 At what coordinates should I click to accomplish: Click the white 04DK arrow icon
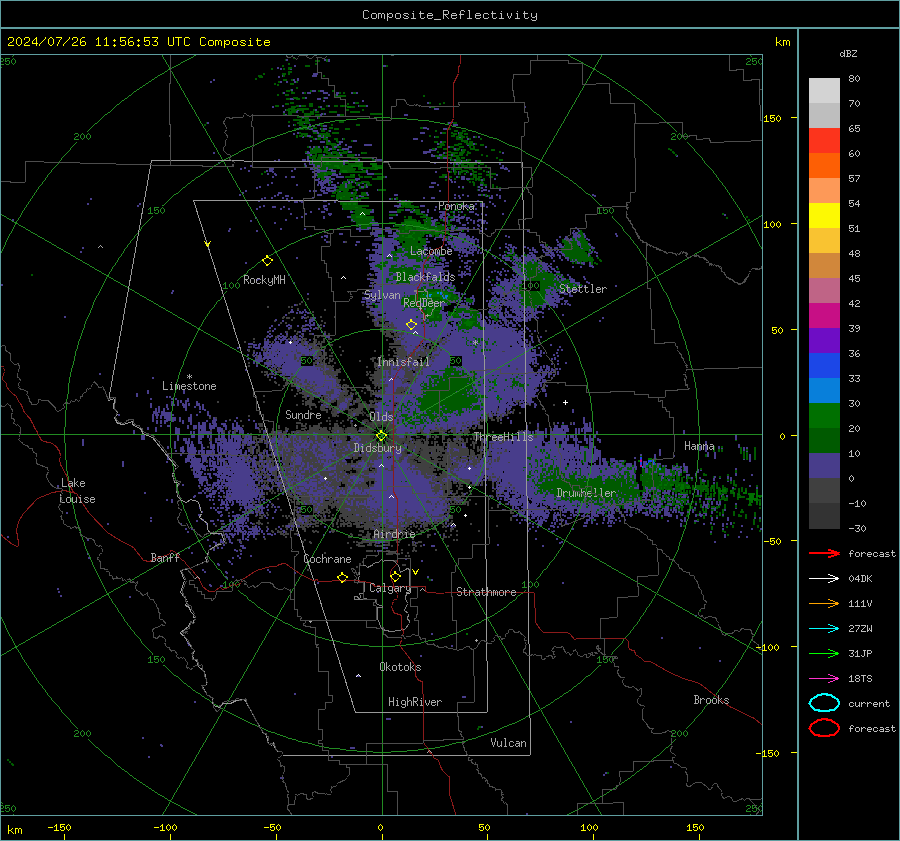pyautogui.click(x=824, y=579)
